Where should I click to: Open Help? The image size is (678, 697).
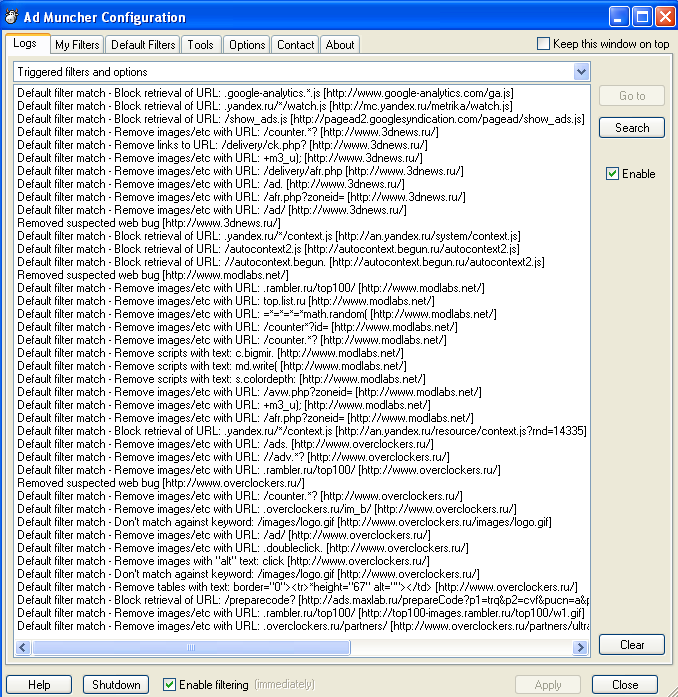click(x=39, y=685)
